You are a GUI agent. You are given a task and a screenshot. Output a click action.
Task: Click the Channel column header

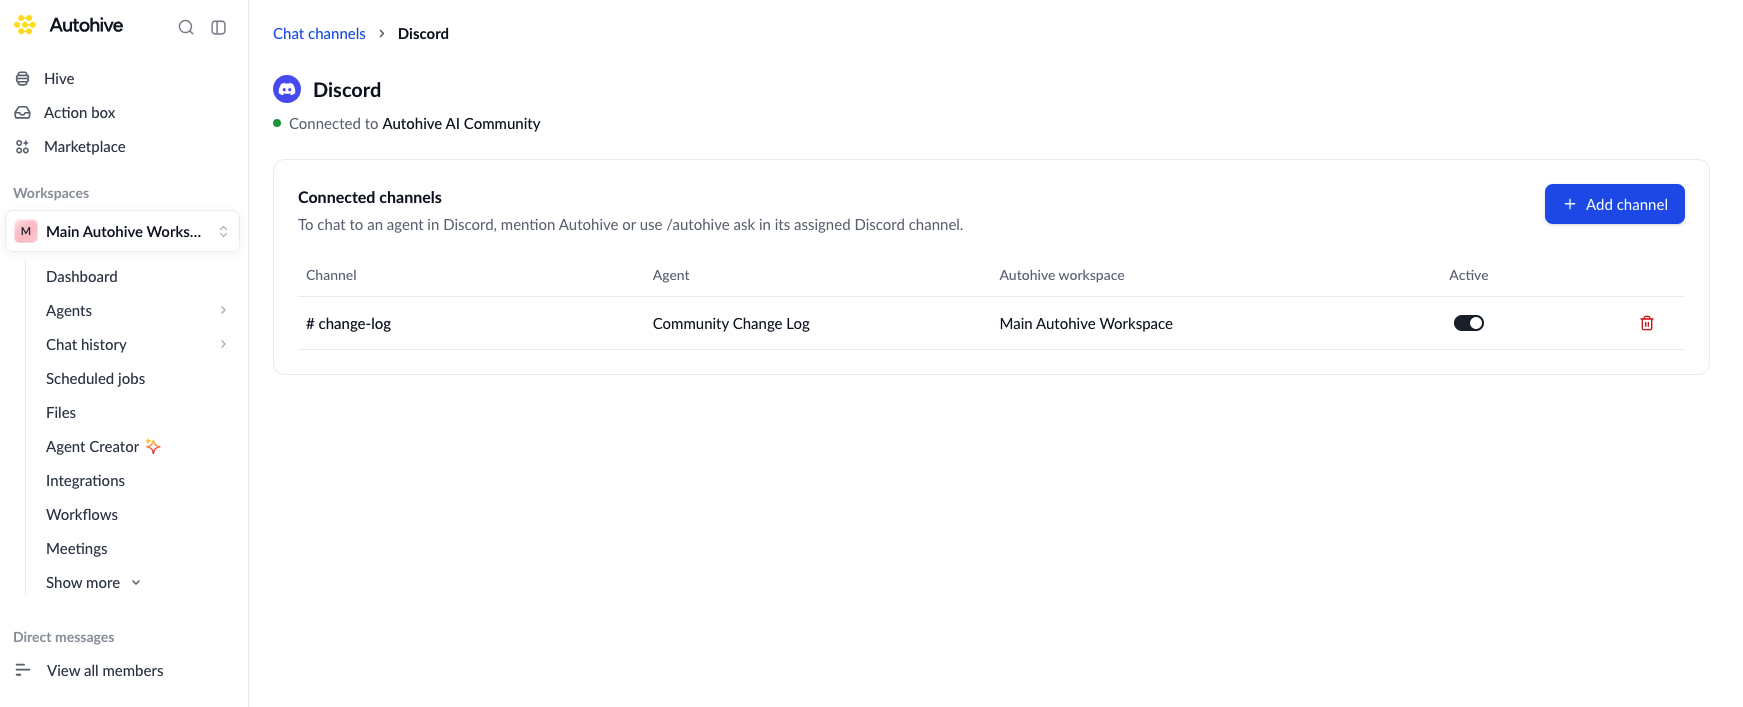[331, 275]
